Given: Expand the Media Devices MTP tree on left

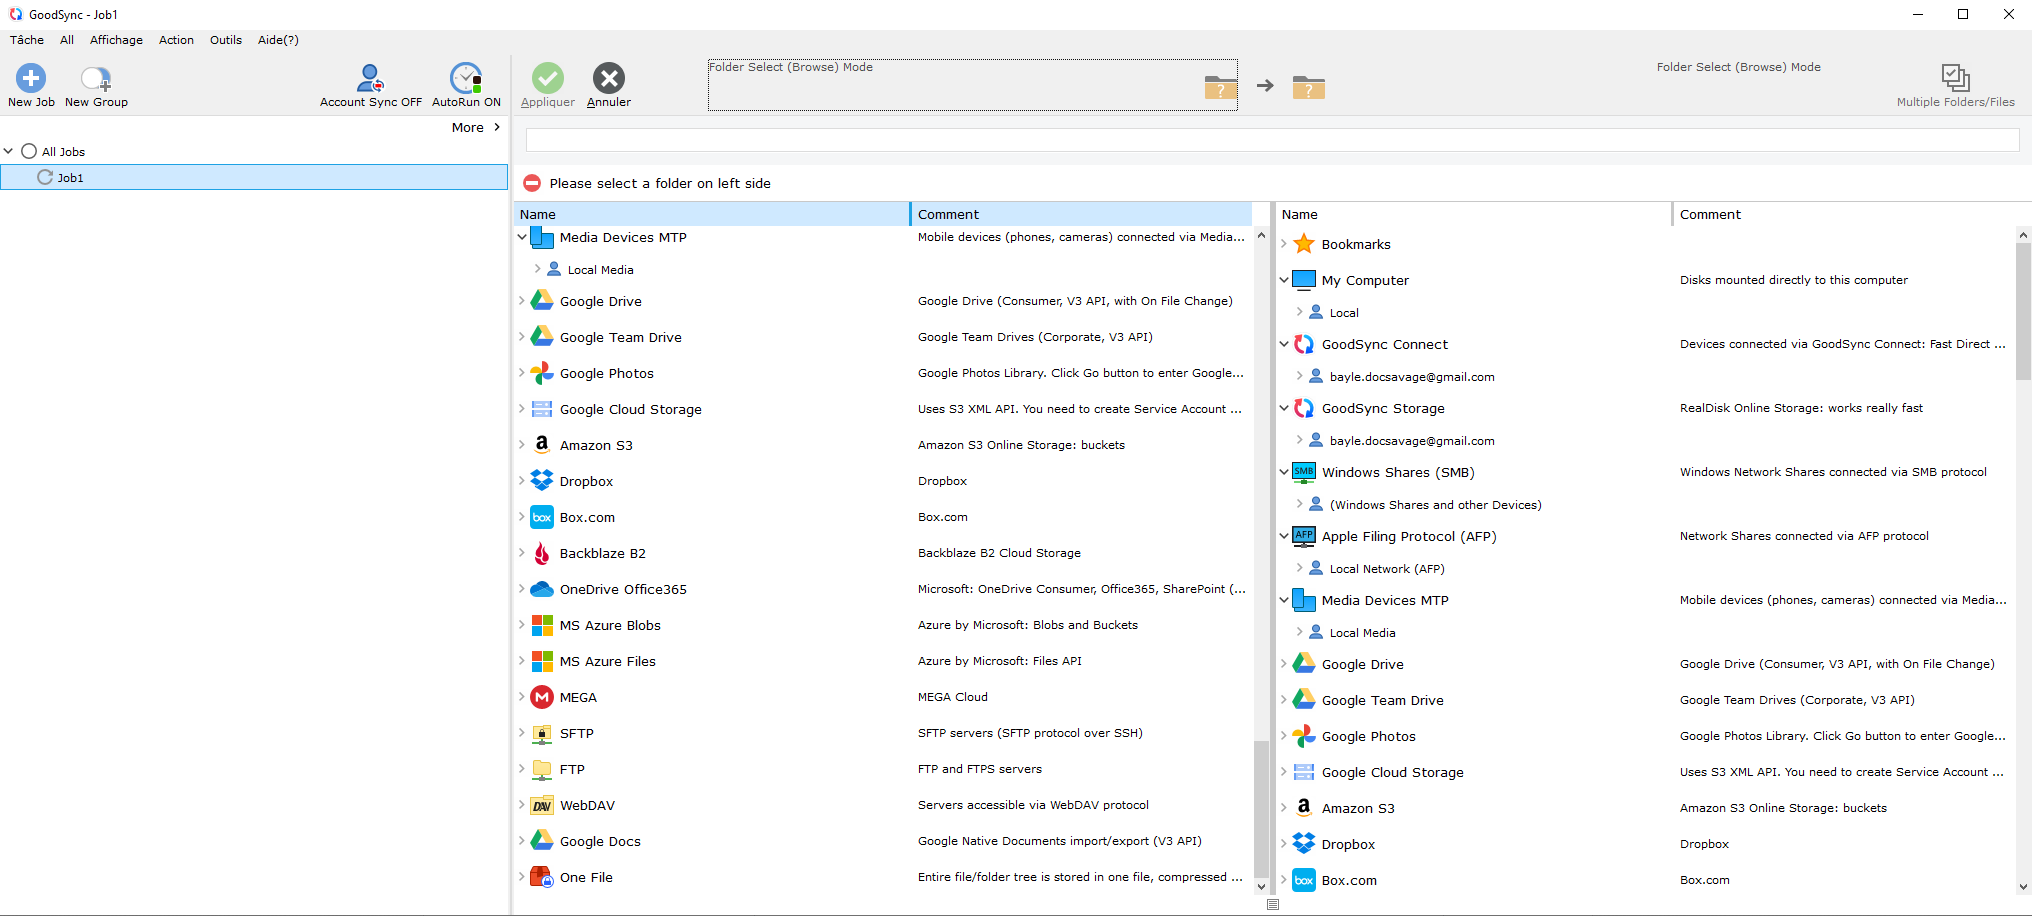Looking at the screenshot, I should coord(522,237).
